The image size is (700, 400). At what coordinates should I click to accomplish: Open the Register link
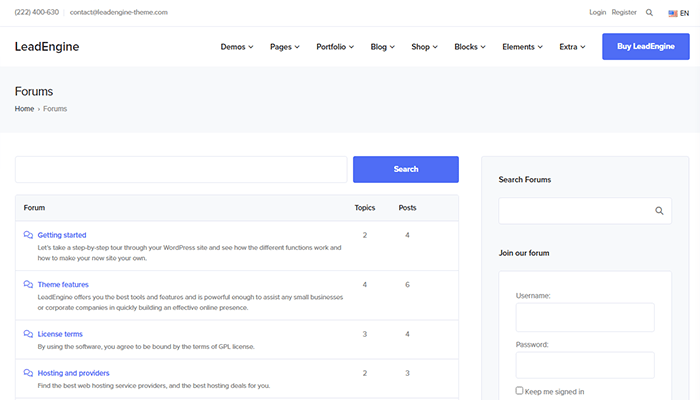tap(624, 13)
